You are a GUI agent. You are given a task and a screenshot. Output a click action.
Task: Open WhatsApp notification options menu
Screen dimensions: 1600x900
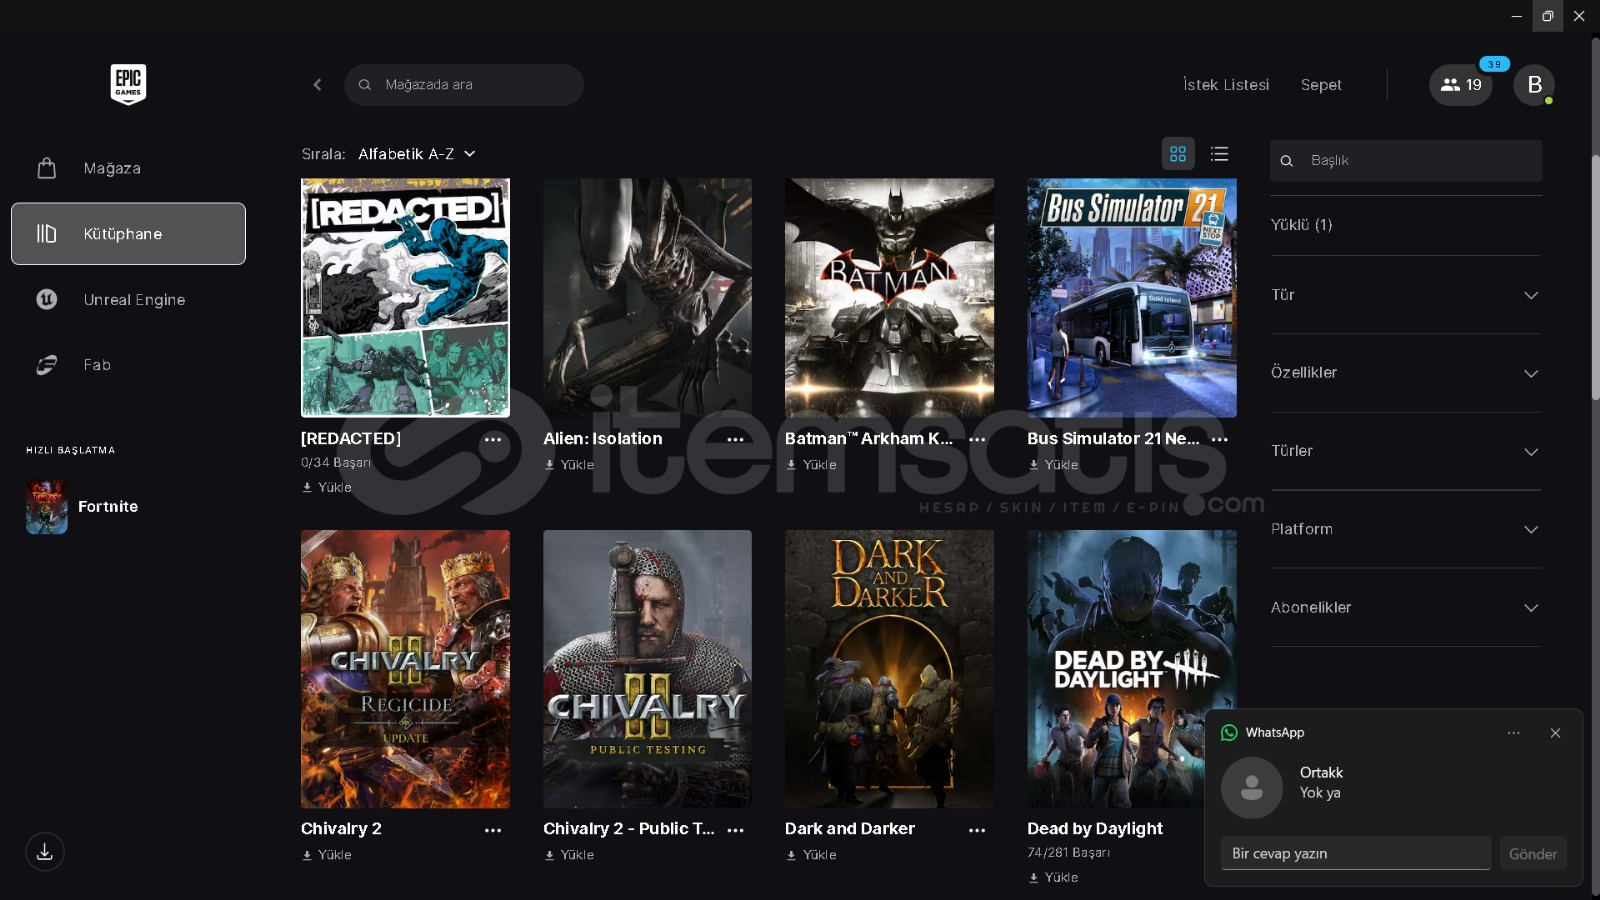(x=1513, y=733)
